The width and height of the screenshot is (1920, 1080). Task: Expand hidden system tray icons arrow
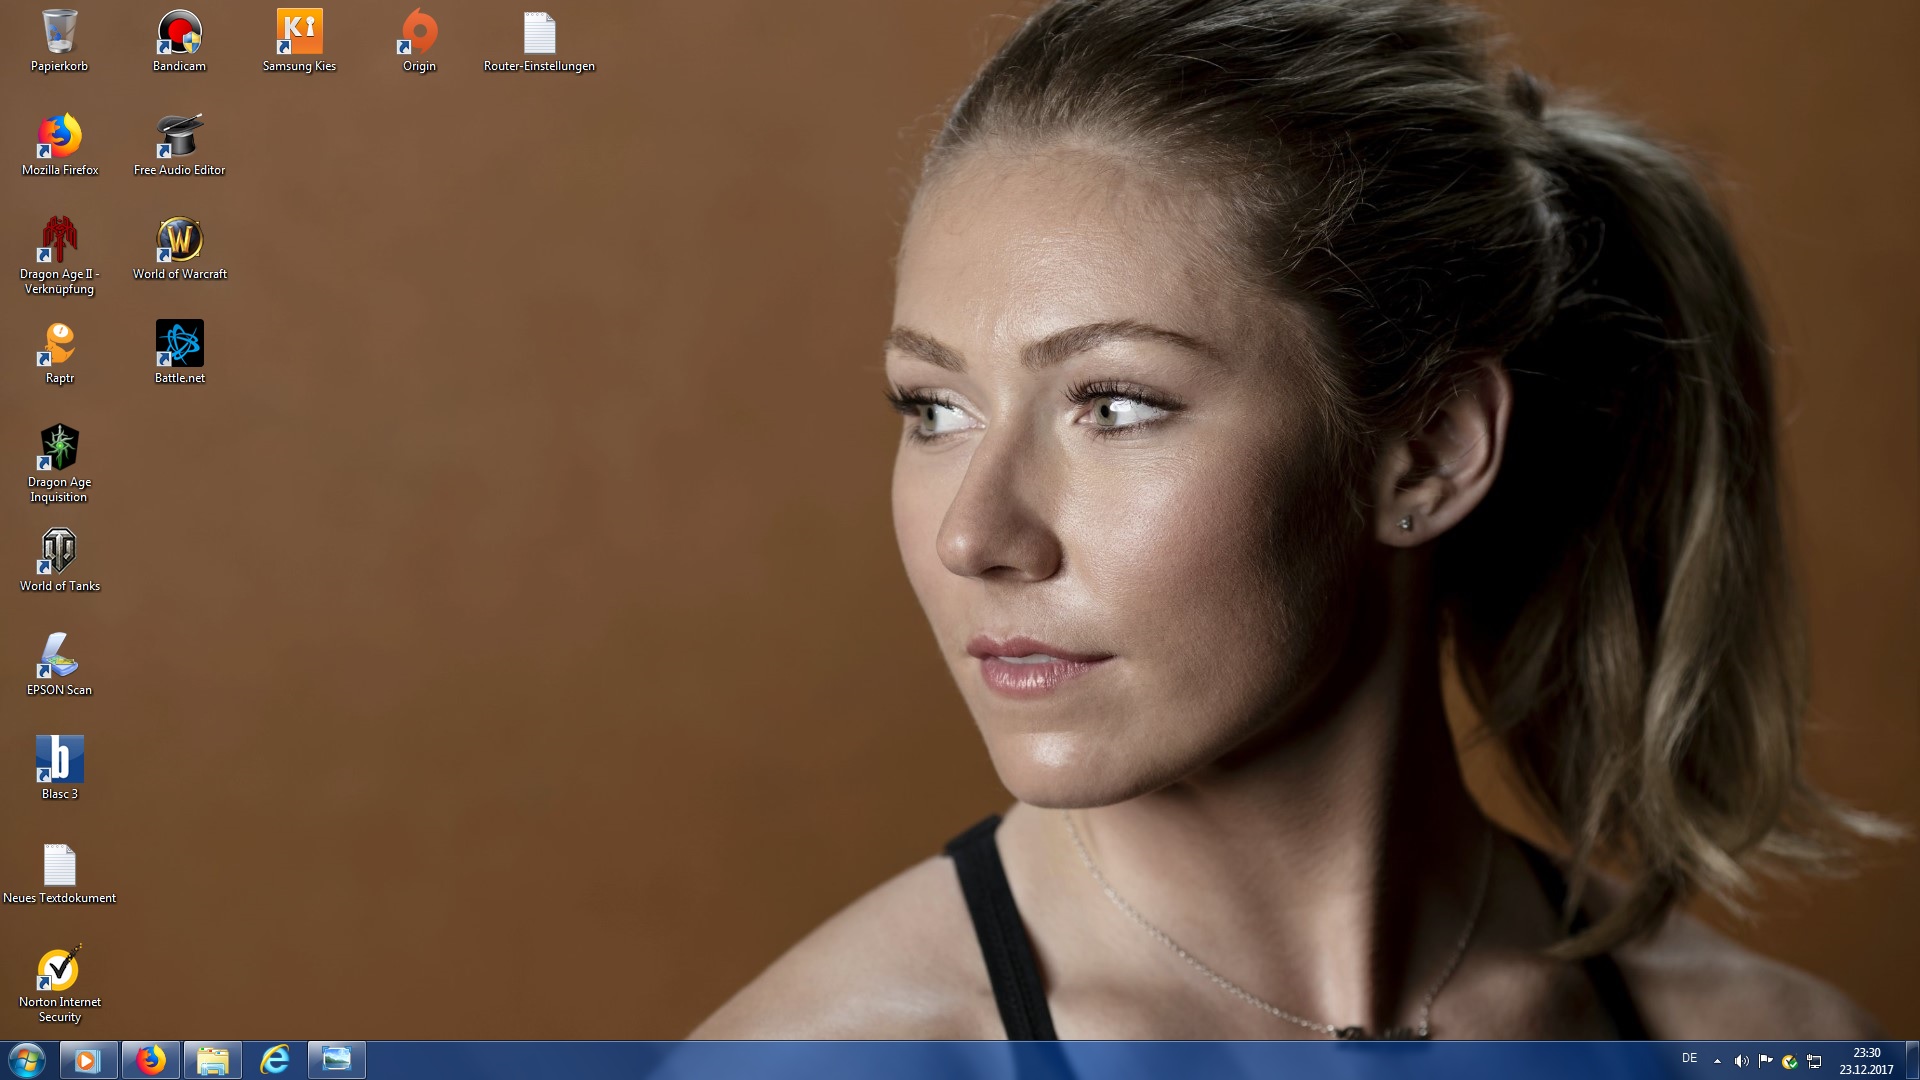tap(1717, 1061)
